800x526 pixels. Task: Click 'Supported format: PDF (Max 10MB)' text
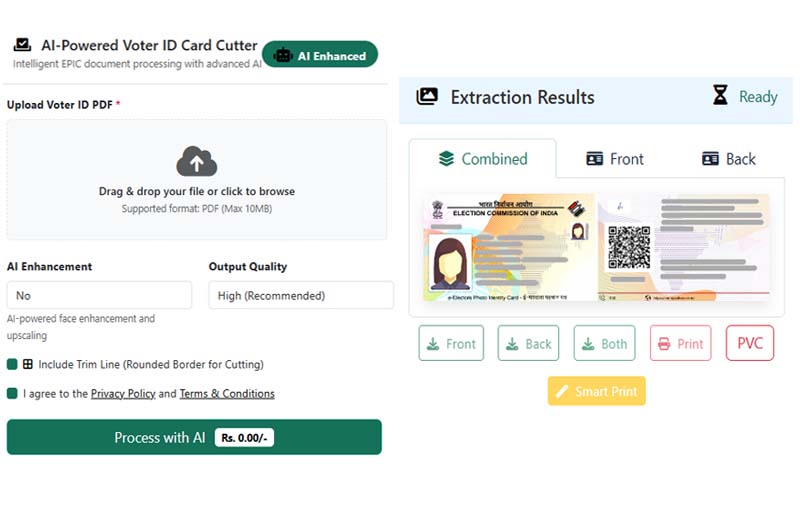(196, 209)
